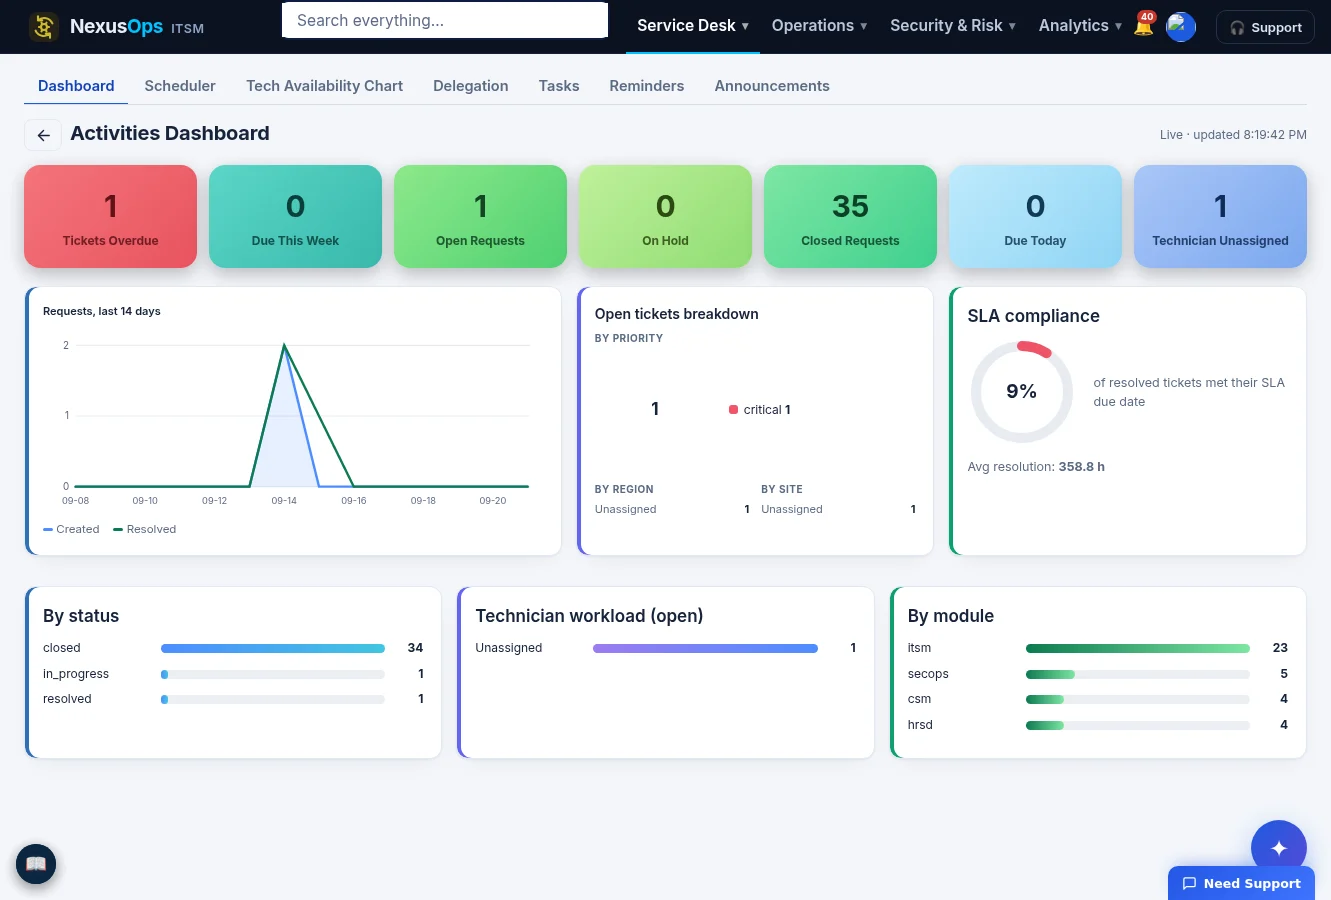The width and height of the screenshot is (1331, 900).
Task: Click the SLA compliance 9% ring
Action: [1021, 391]
